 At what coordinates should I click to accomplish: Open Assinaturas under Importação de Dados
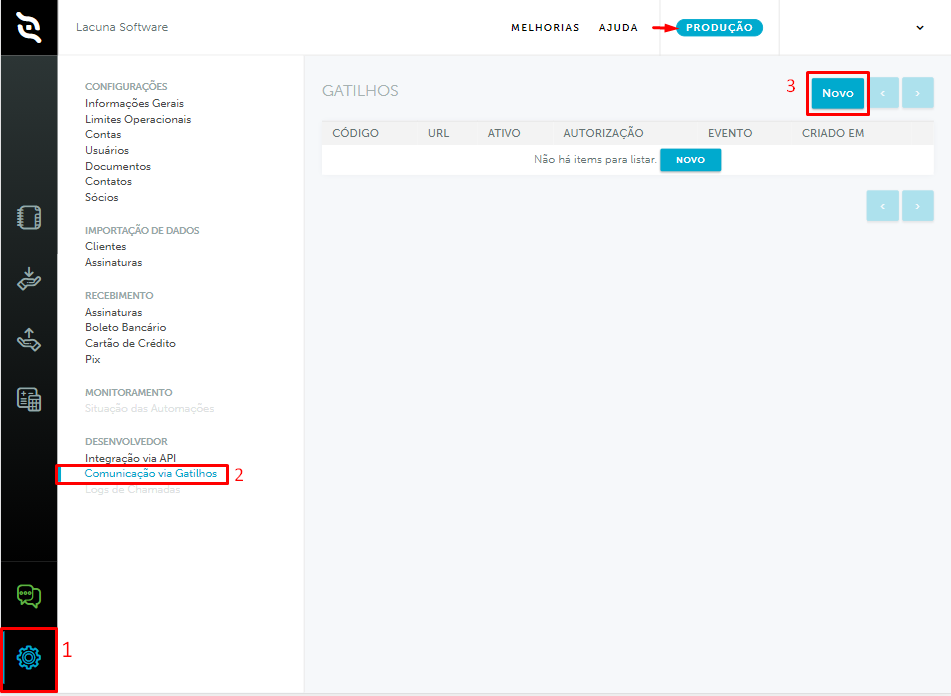[113, 263]
